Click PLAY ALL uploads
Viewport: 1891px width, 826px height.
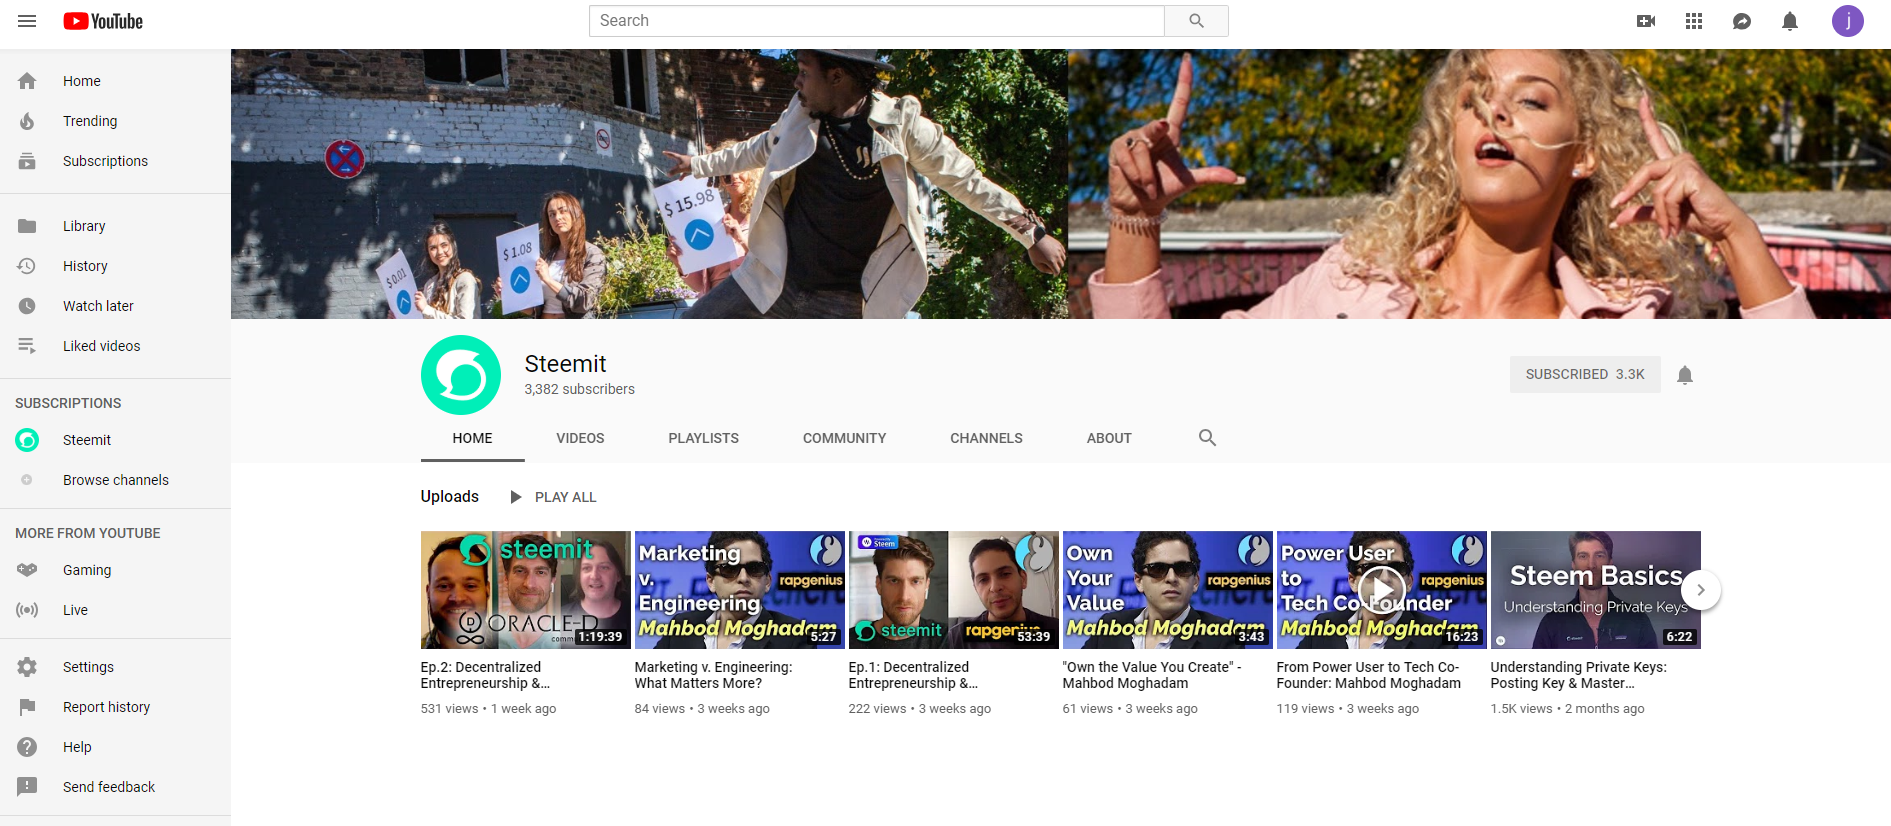tap(553, 497)
